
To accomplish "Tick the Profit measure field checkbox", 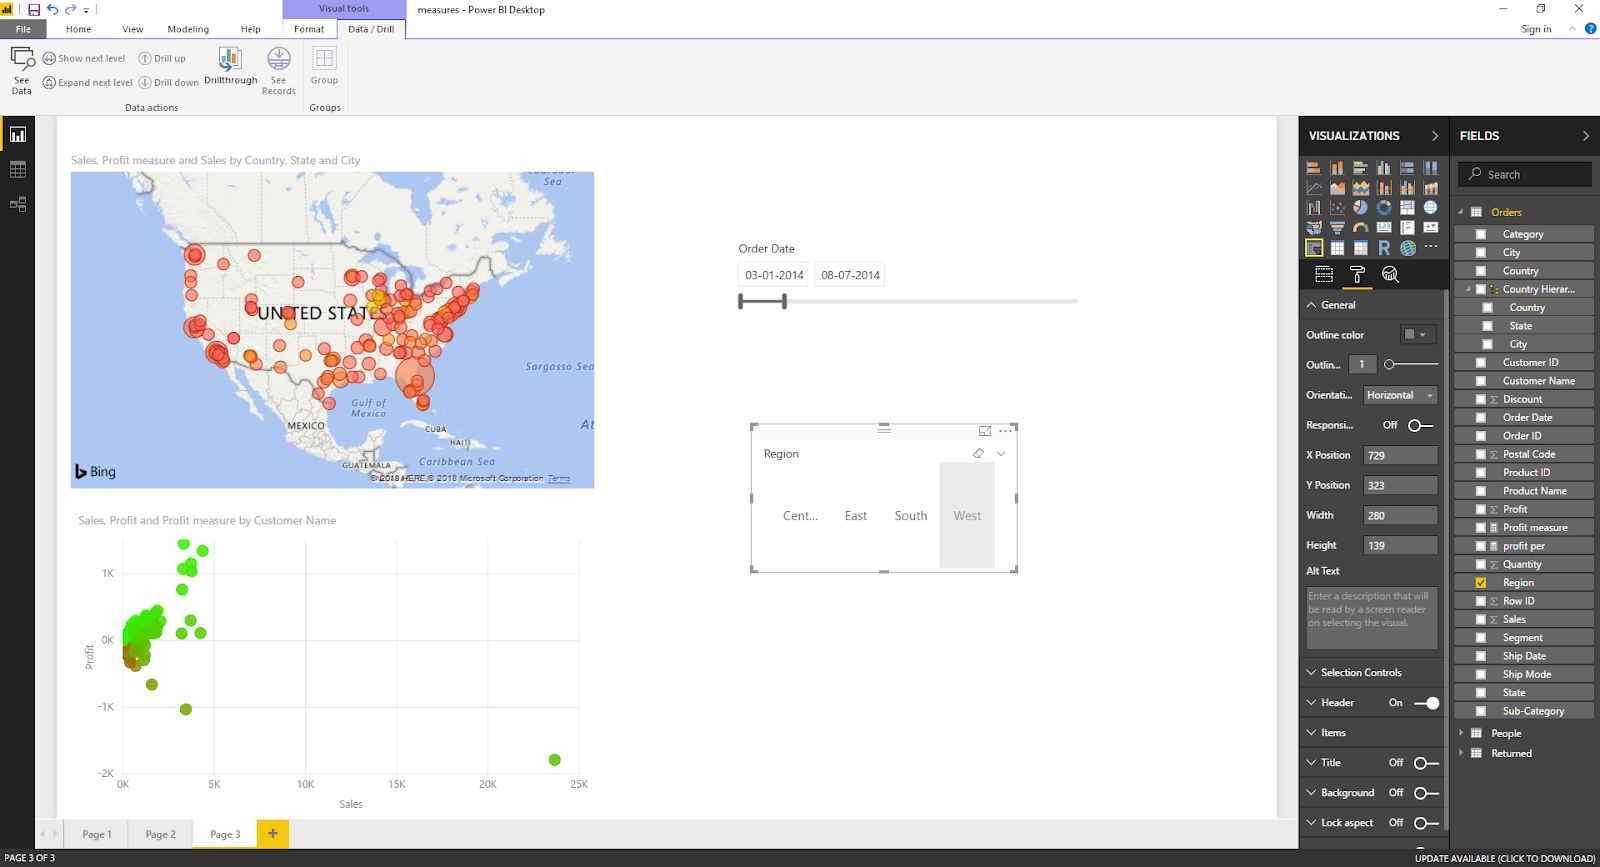I will 1481,528.
